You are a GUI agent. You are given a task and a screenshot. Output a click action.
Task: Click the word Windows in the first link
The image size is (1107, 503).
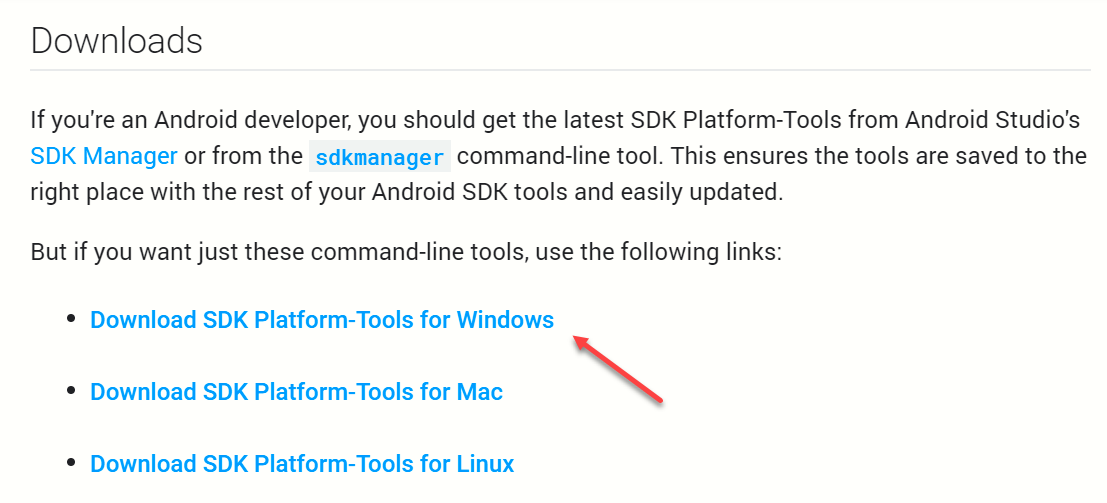(505, 320)
